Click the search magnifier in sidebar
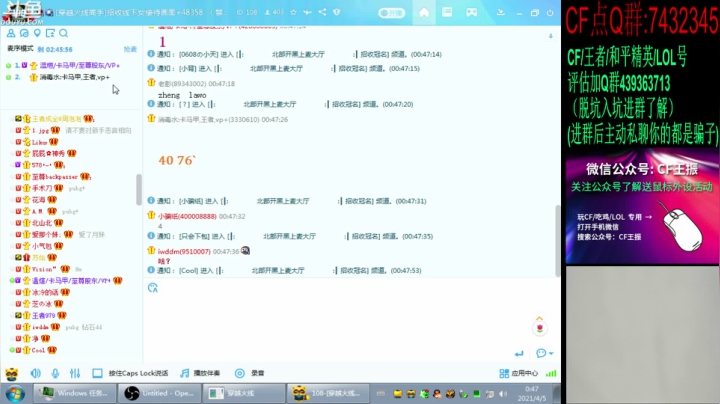Image resolution: width=720 pixels, height=404 pixels. coord(63,33)
